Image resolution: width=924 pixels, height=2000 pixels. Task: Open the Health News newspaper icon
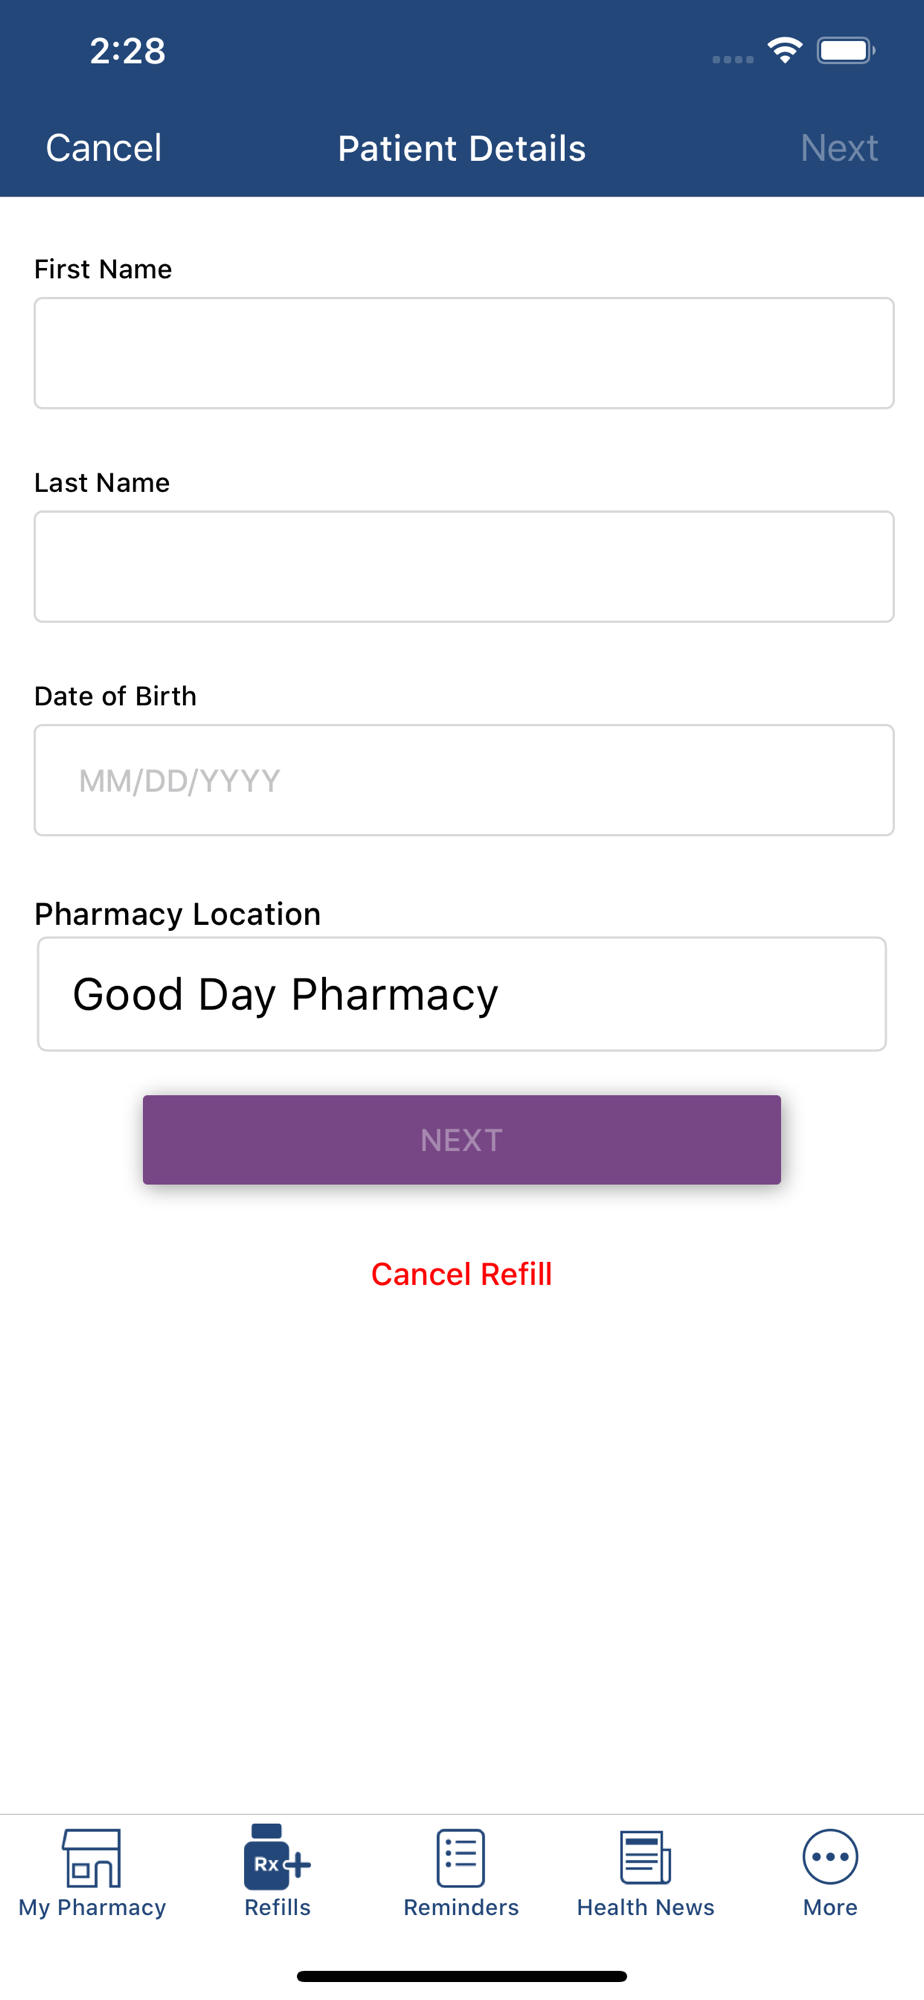click(645, 1858)
